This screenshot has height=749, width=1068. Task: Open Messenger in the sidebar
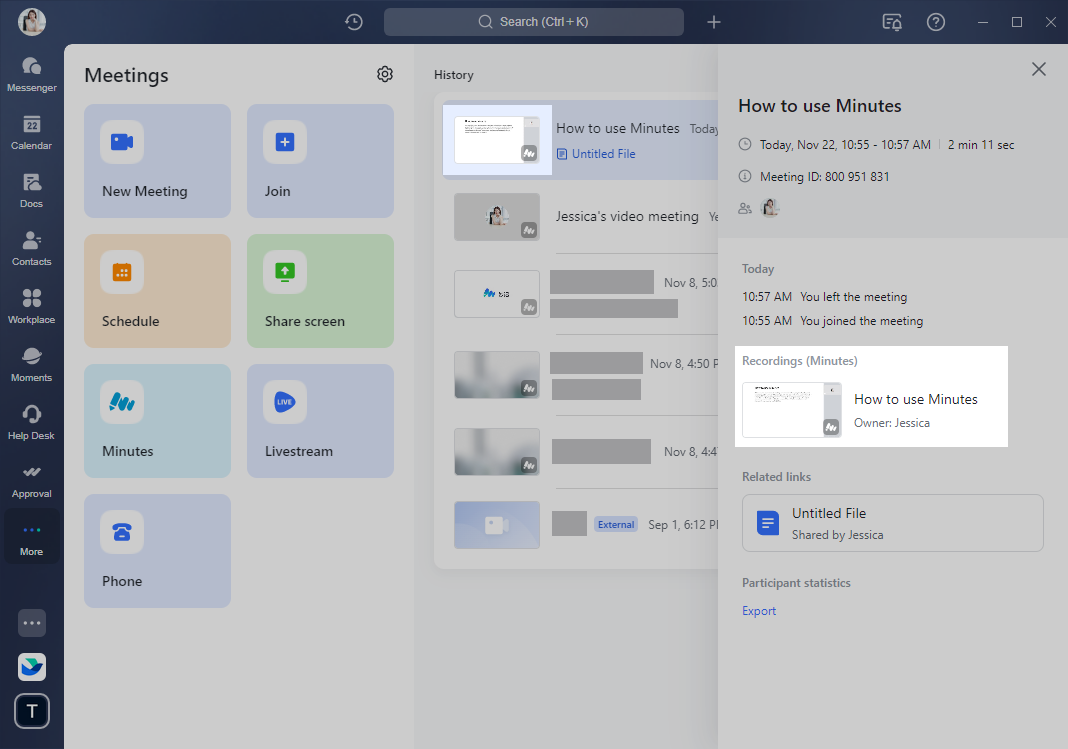click(31, 74)
